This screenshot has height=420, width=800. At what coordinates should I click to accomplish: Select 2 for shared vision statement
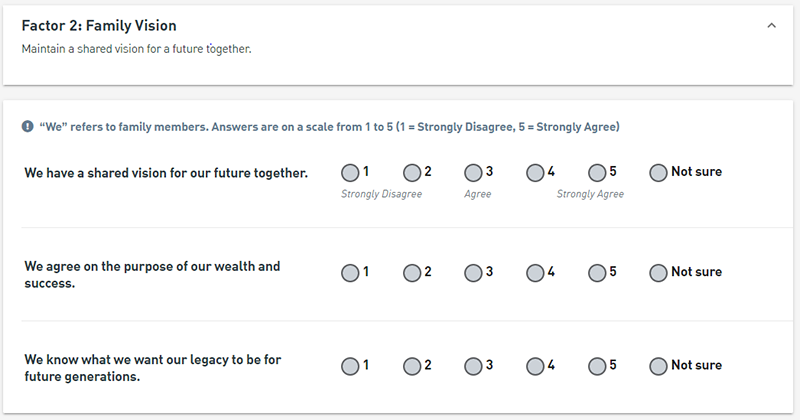click(x=412, y=172)
